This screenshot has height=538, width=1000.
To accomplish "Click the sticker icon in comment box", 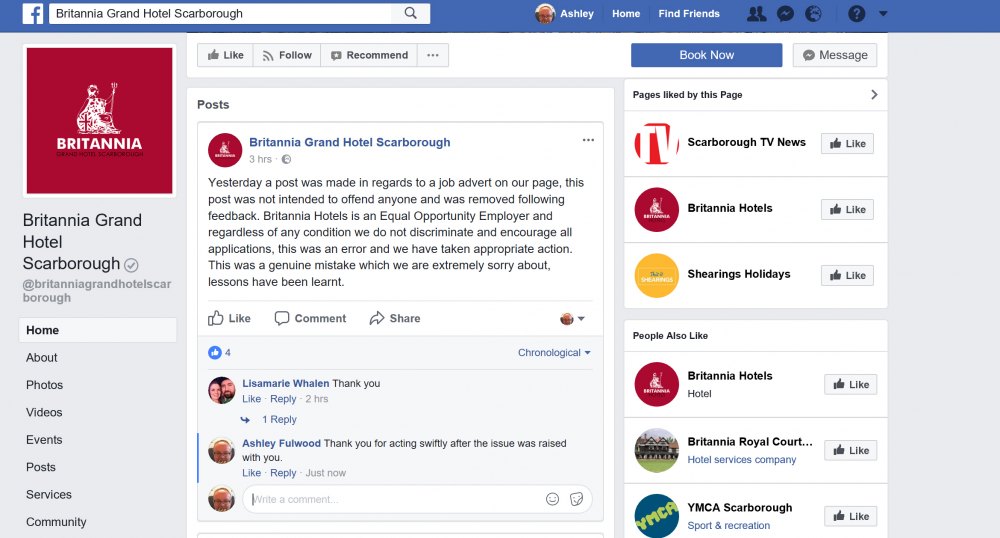I will pyautogui.click(x=577, y=499).
